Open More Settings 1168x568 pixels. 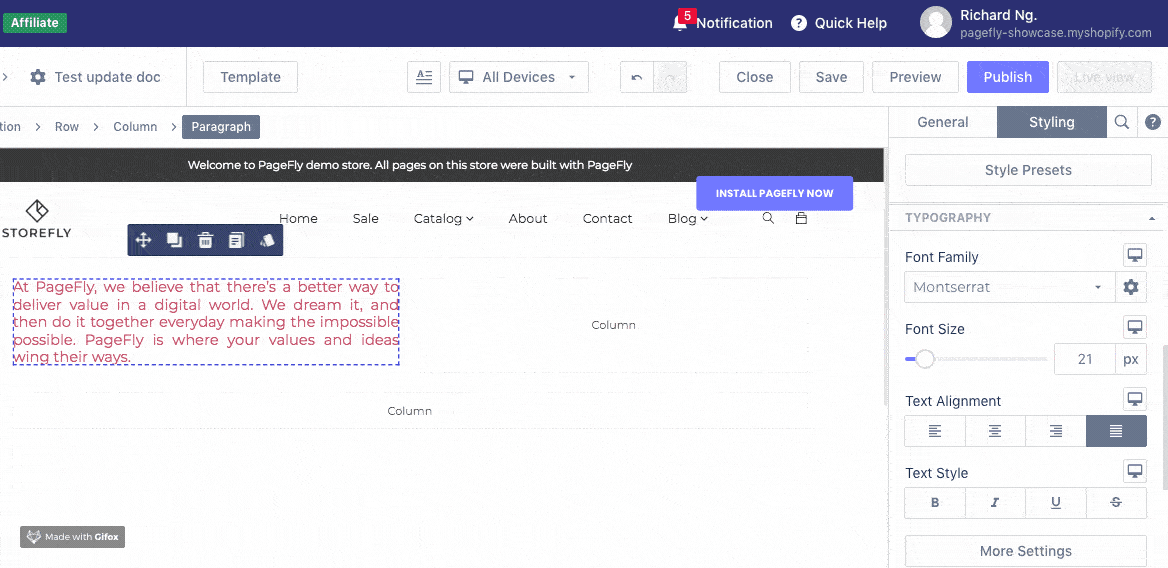pos(1026,551)
